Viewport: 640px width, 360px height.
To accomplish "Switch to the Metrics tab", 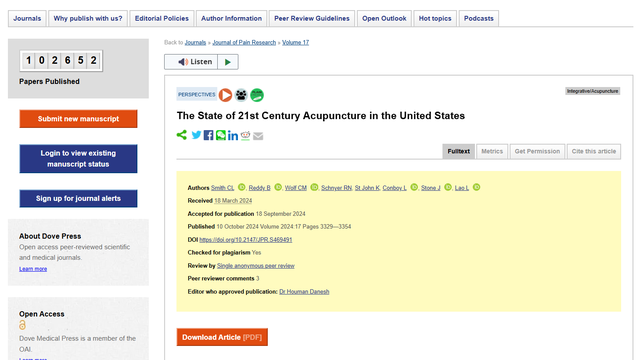I will [492, 151].
